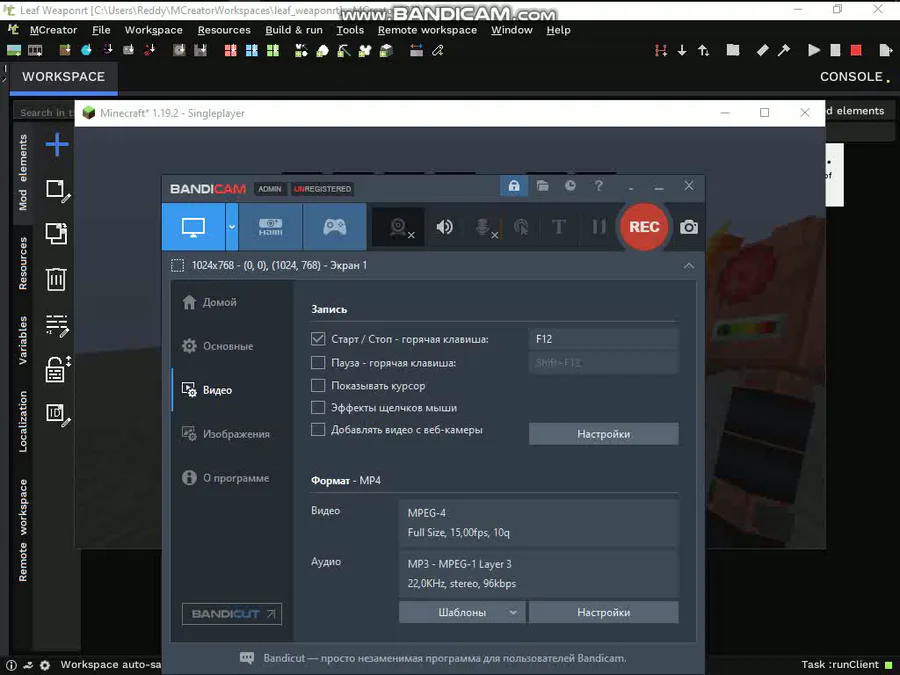The width and height of the screenshot is (900, 675).
Task: Toggle speaker sound recording icon
Action: (x=444, y=227)
